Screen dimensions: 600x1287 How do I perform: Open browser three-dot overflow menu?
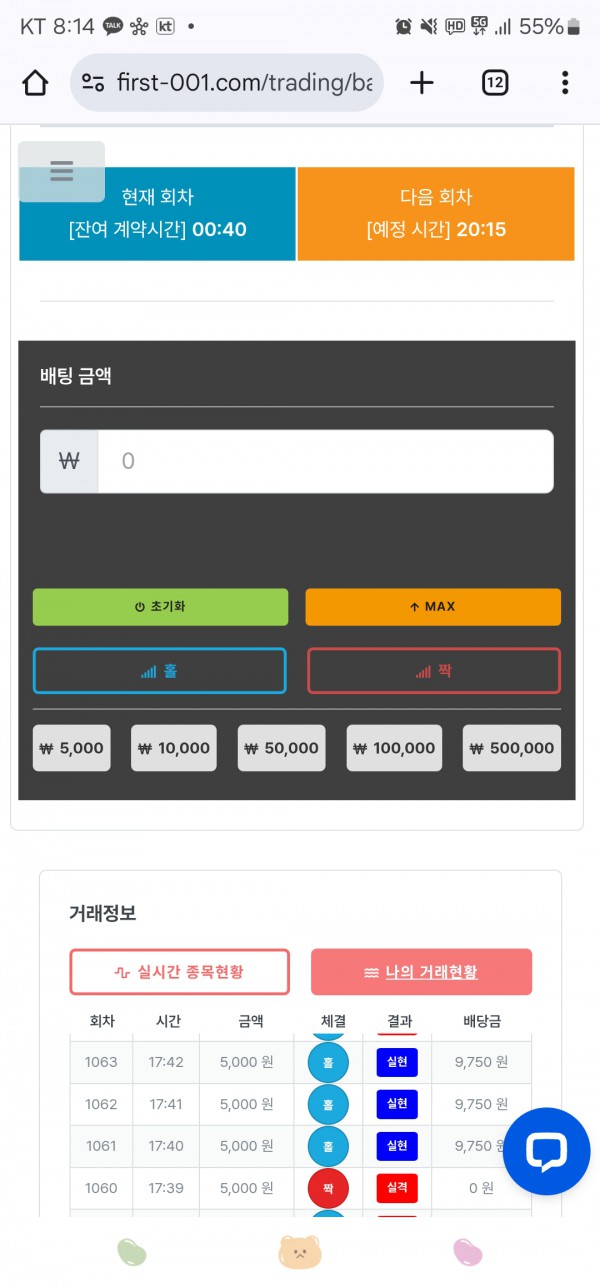(x=565, y=83)
